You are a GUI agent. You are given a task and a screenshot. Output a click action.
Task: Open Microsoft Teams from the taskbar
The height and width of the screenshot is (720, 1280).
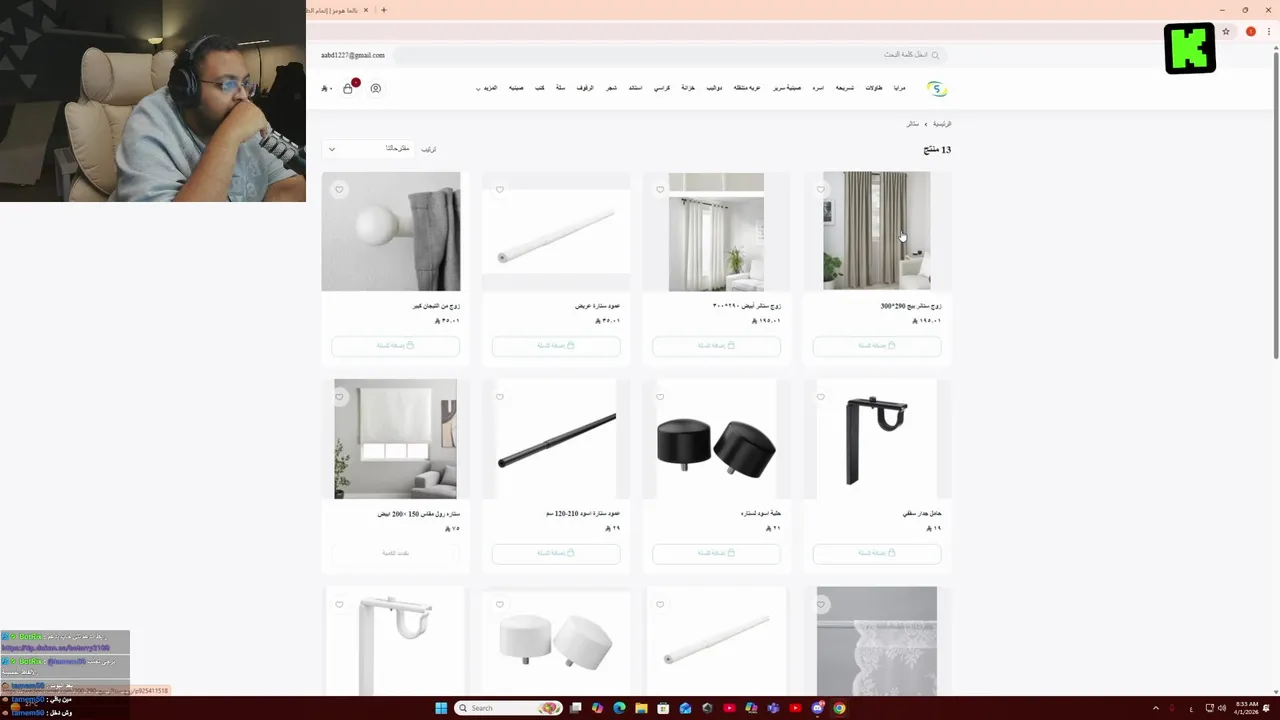pos(773,708)
